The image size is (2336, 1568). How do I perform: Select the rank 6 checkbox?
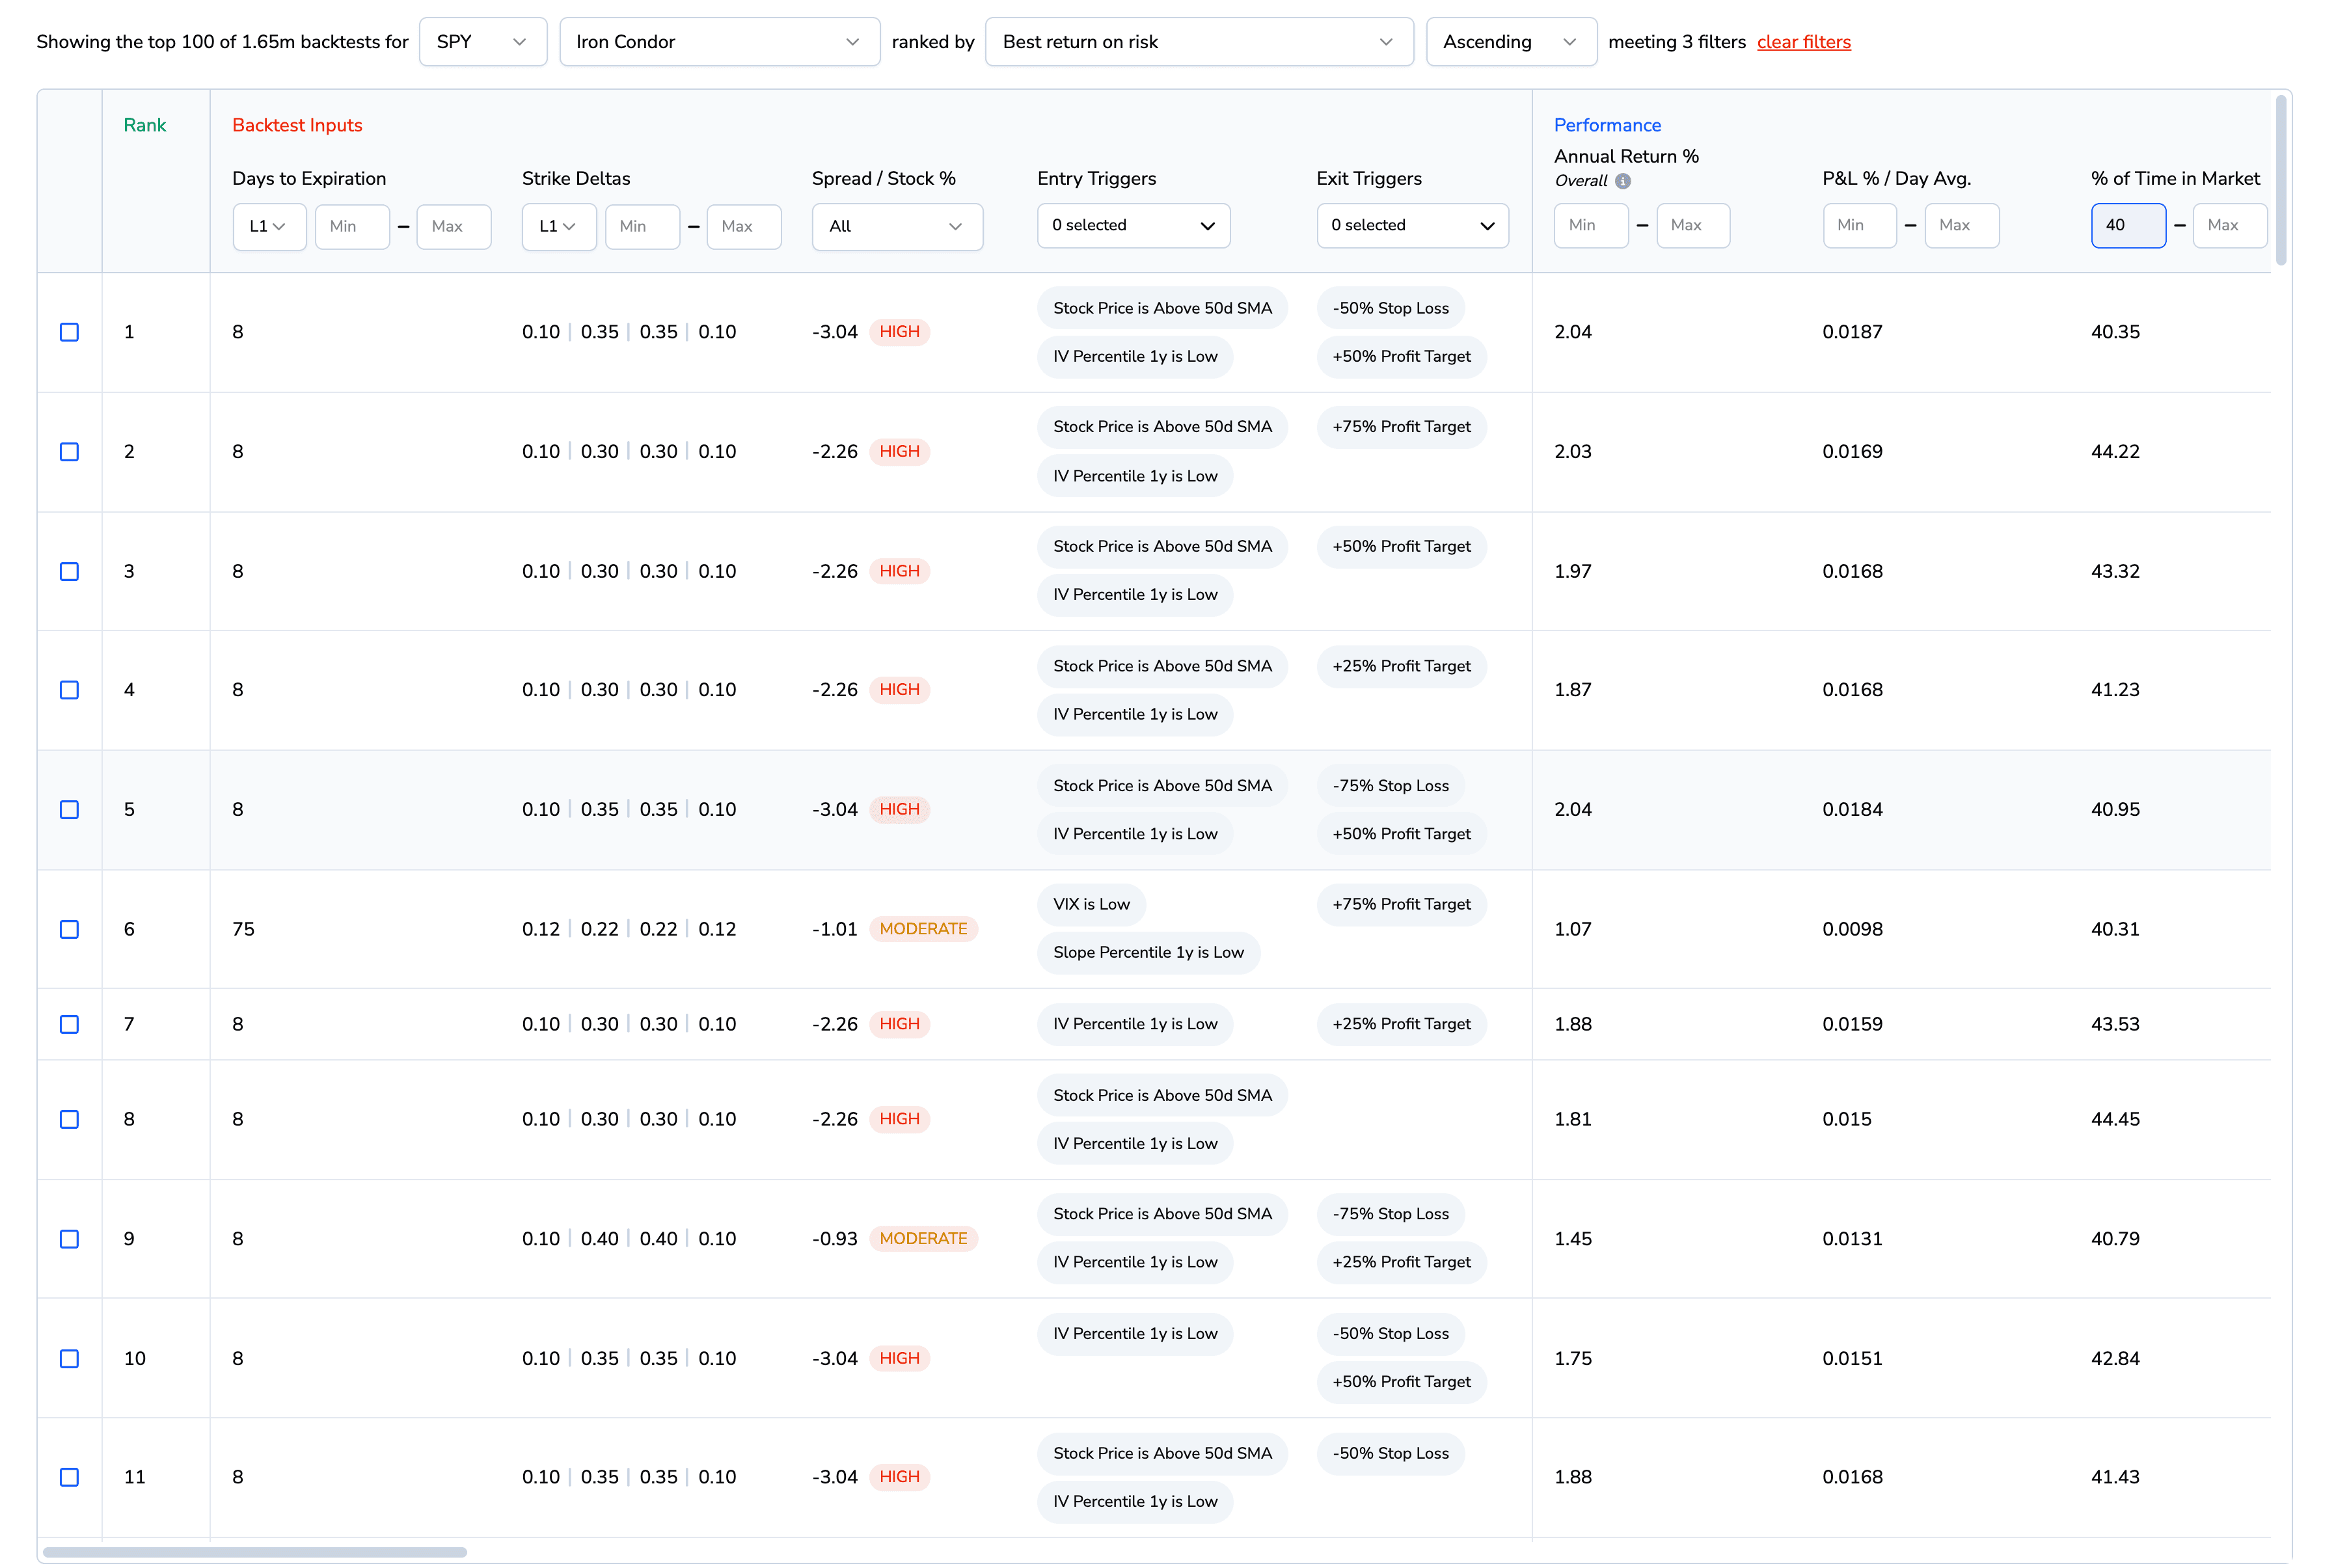[69, 929]
